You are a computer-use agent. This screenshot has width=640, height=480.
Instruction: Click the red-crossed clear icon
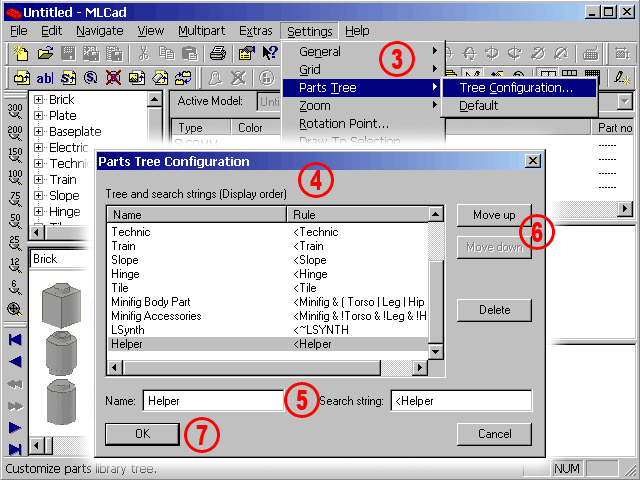pyautogui.click(x=113, y=78)
